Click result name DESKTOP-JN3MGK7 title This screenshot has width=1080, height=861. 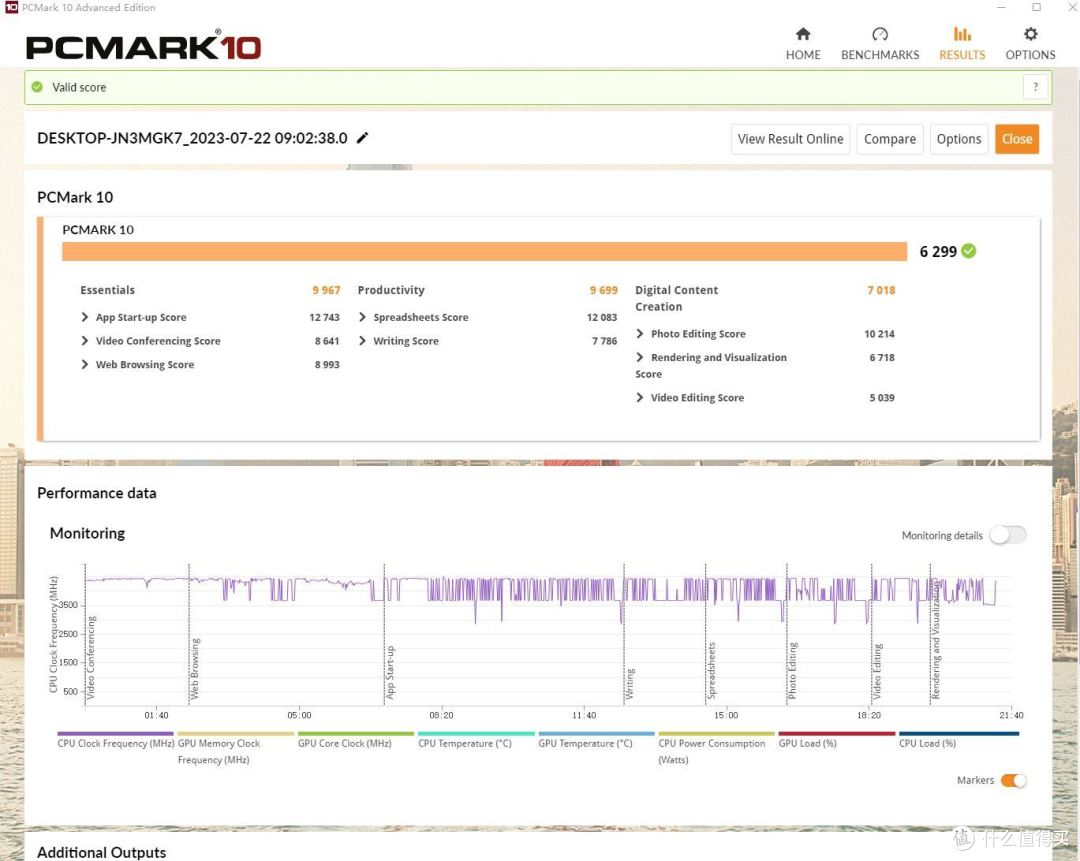click(192, 138)
